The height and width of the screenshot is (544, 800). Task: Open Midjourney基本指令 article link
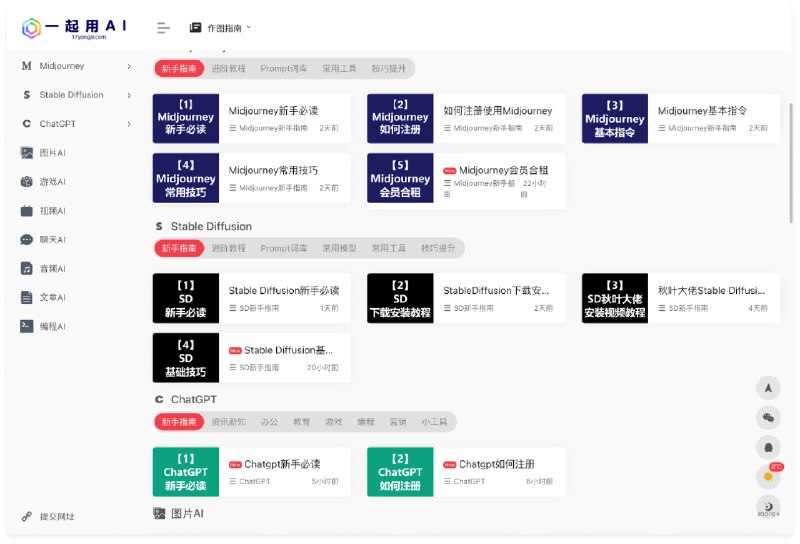click(703, 111)
